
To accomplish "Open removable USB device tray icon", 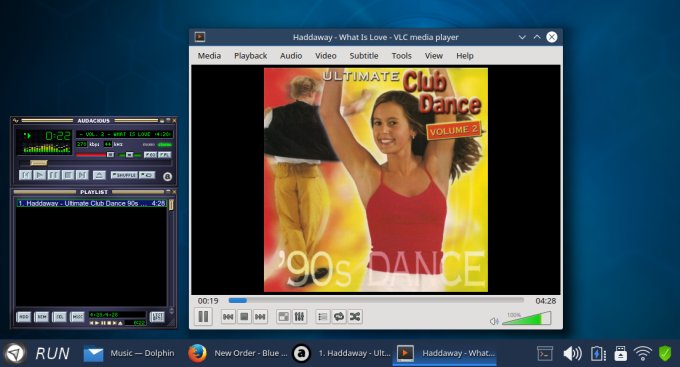I will click(621, 353).
